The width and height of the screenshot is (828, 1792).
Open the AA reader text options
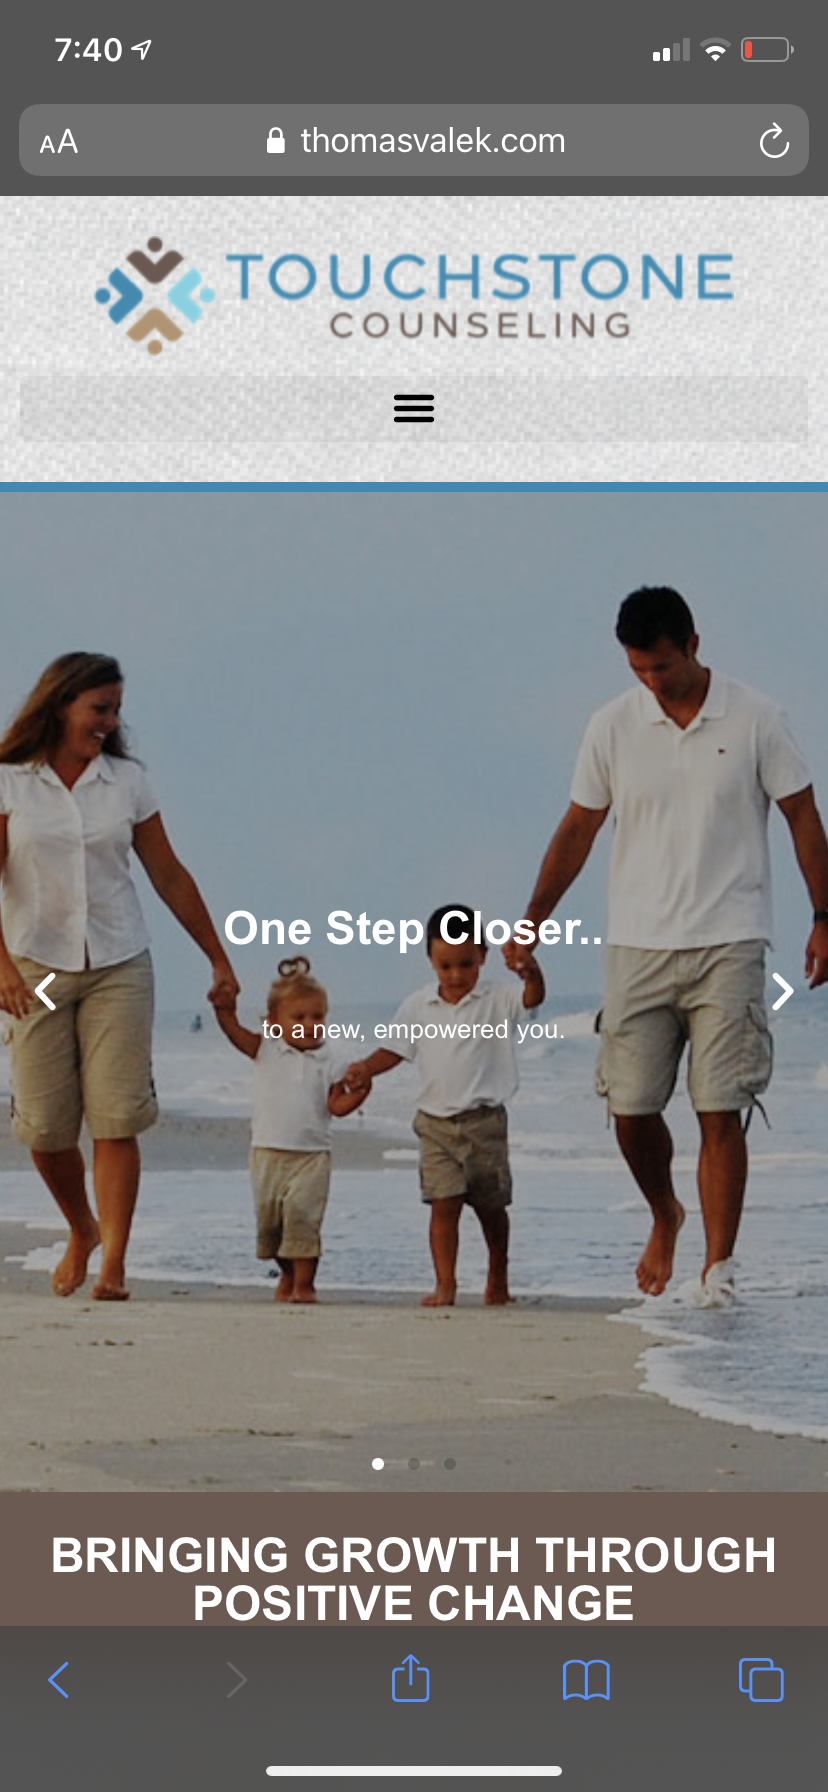pyautogui.click(x=59, y=141)
